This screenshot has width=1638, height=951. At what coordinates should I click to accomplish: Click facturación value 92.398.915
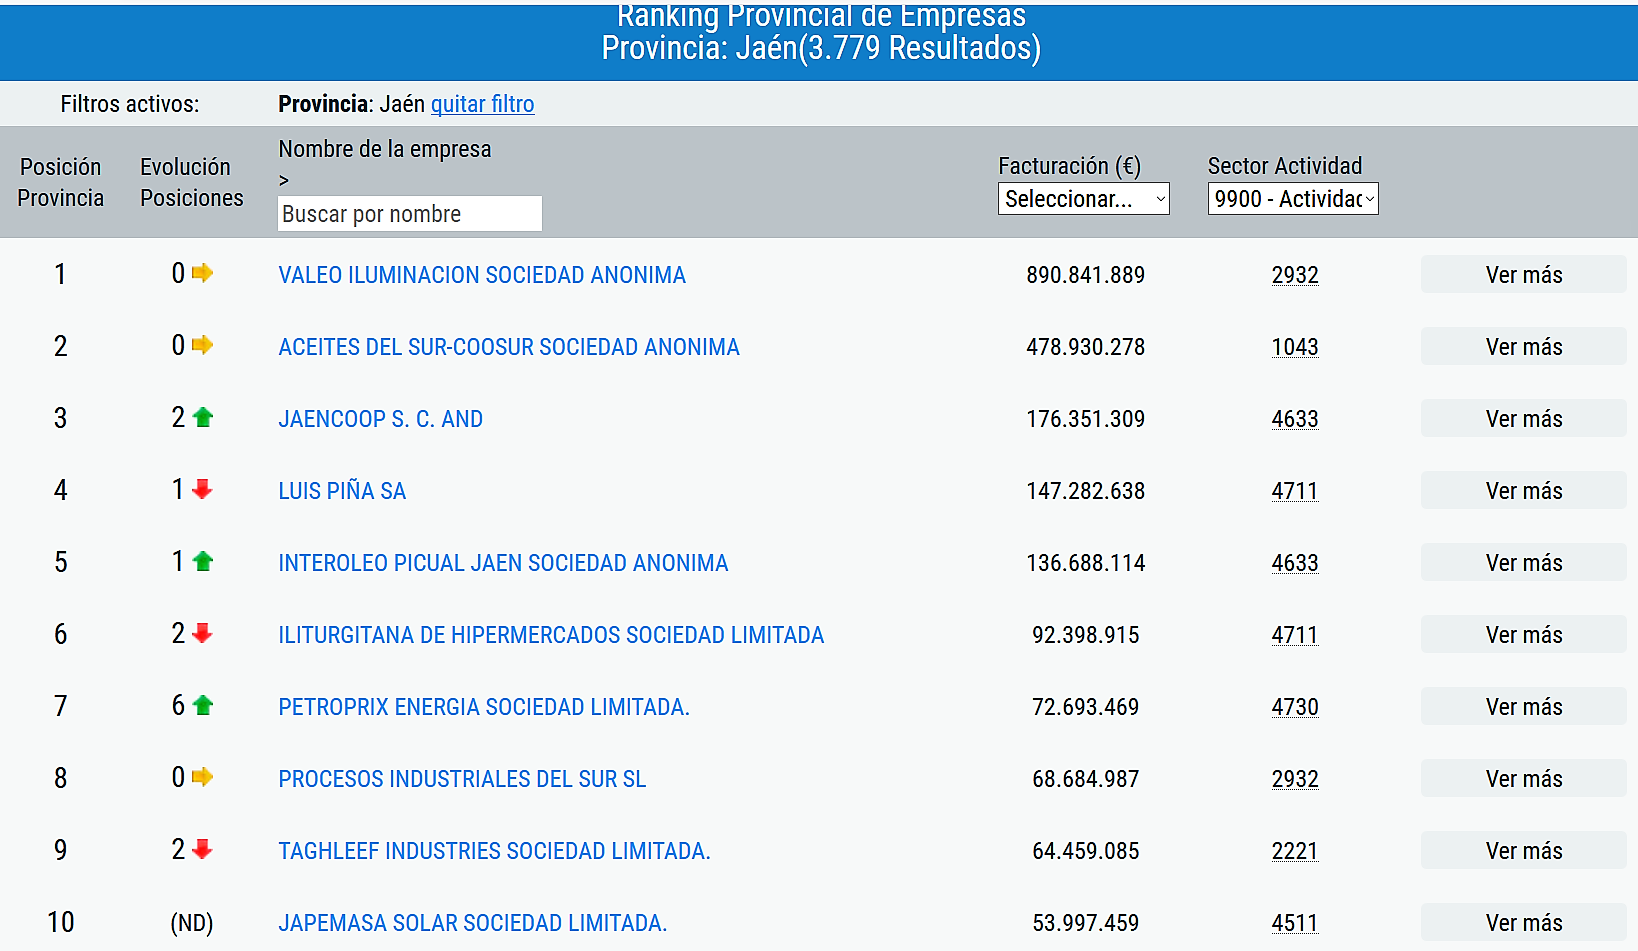(x=1085, y=635)
